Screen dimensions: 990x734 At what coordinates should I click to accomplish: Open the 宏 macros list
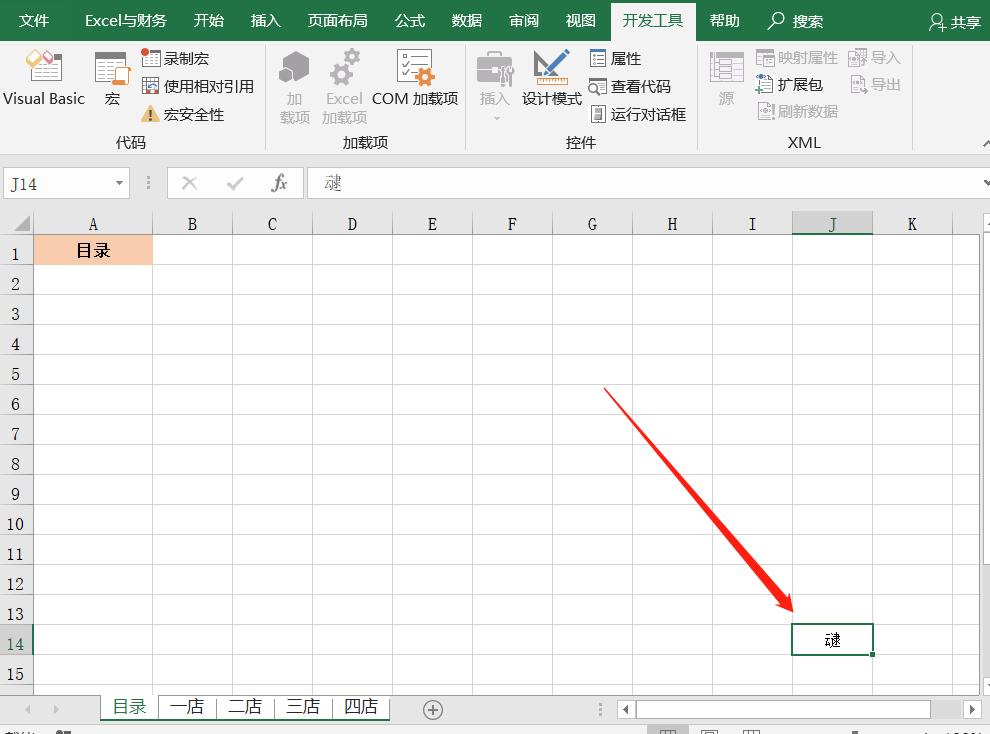(x=111, y=80)
